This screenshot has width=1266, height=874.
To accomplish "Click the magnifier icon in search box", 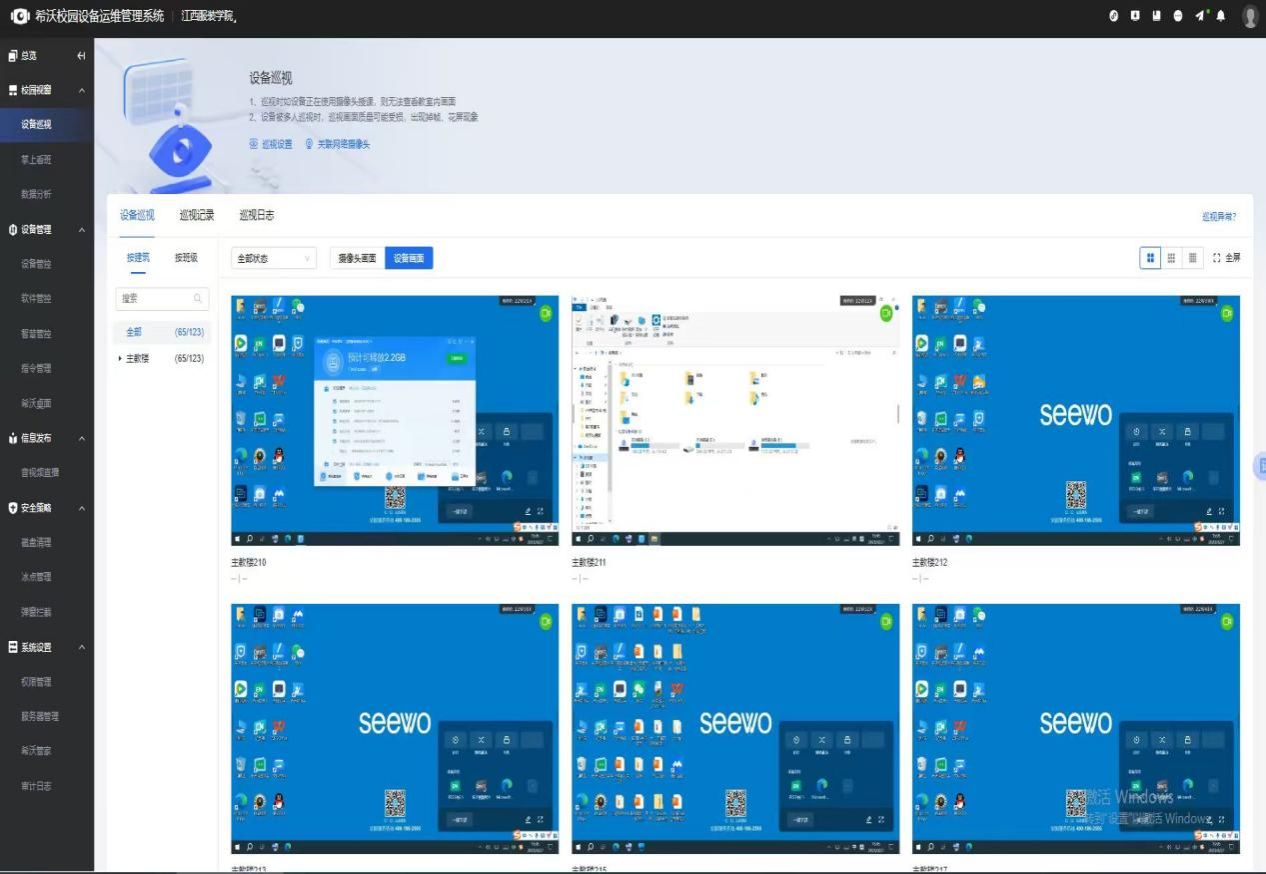I will [x=199, y=298].
